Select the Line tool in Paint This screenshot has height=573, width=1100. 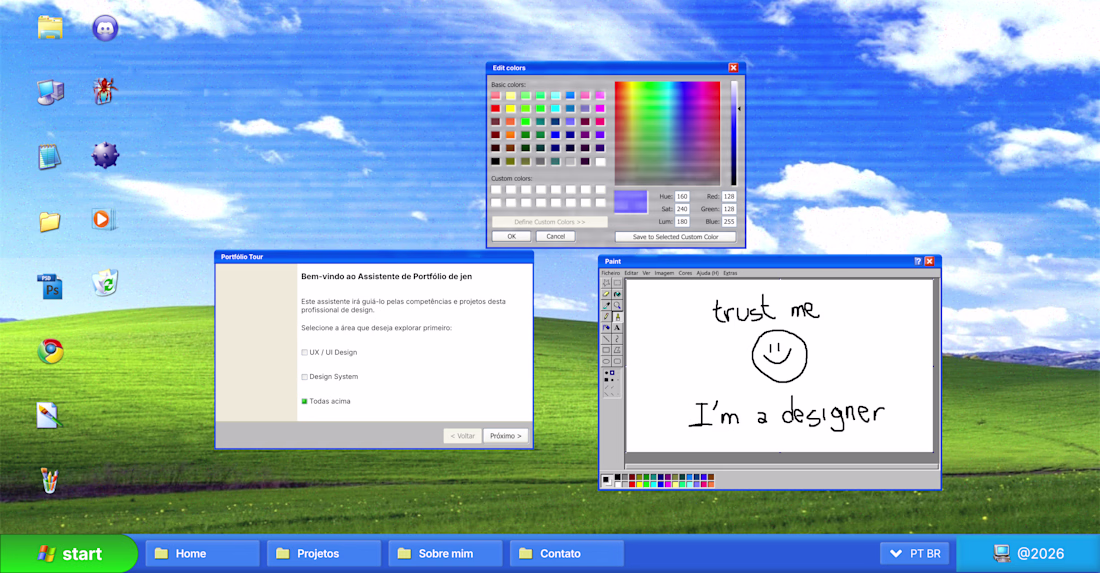606,339
